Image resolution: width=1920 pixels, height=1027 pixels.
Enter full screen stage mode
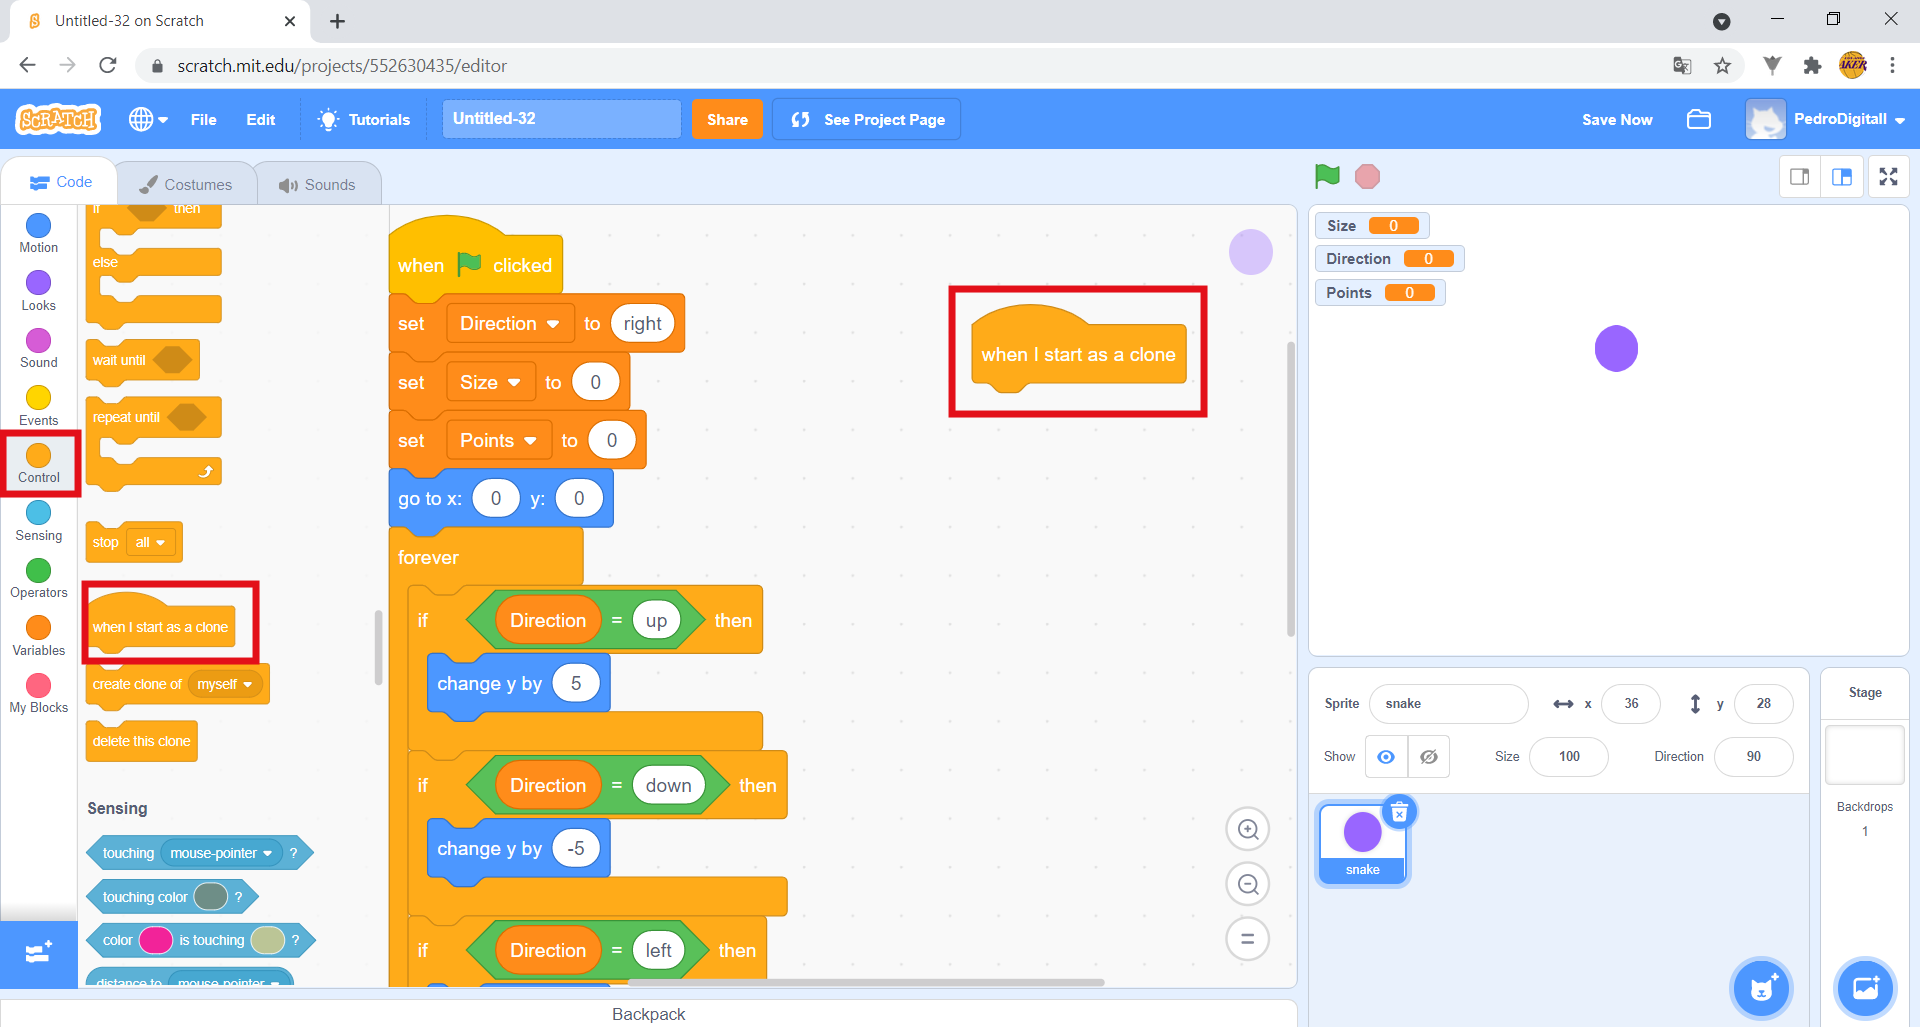coord(1888,177)
